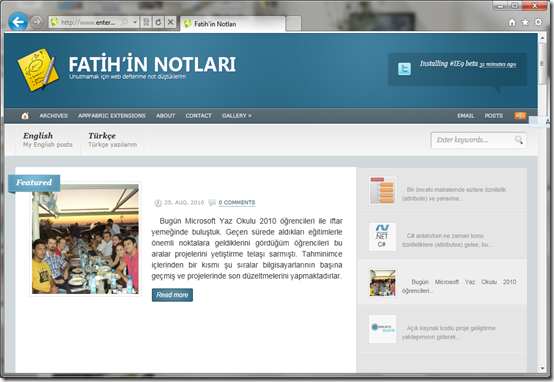Open the ARCHIVES menu item
The width and height of the screenshot is (554, 382).
point(53,116)
